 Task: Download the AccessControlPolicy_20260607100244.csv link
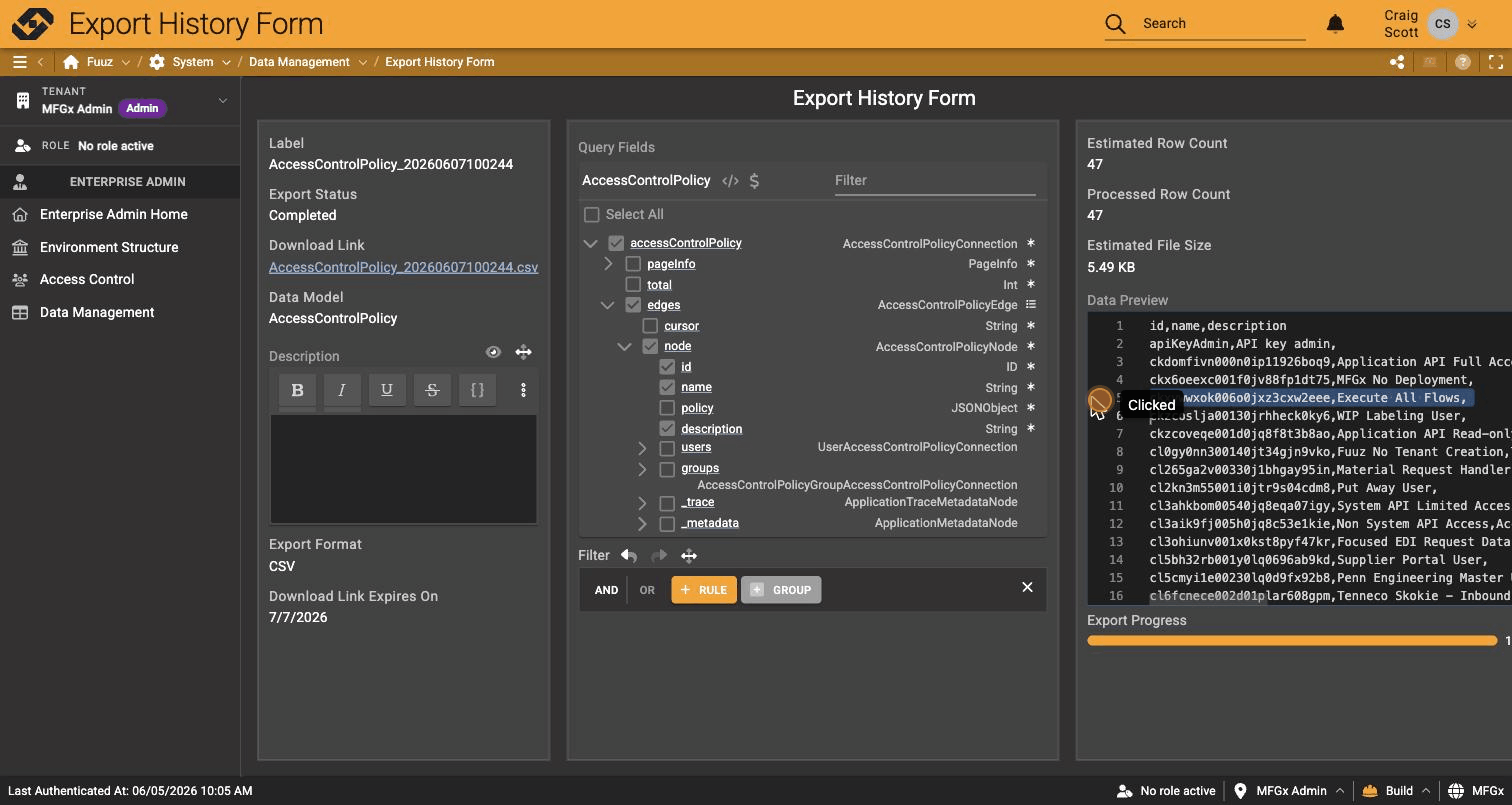[x=404, y=267]
